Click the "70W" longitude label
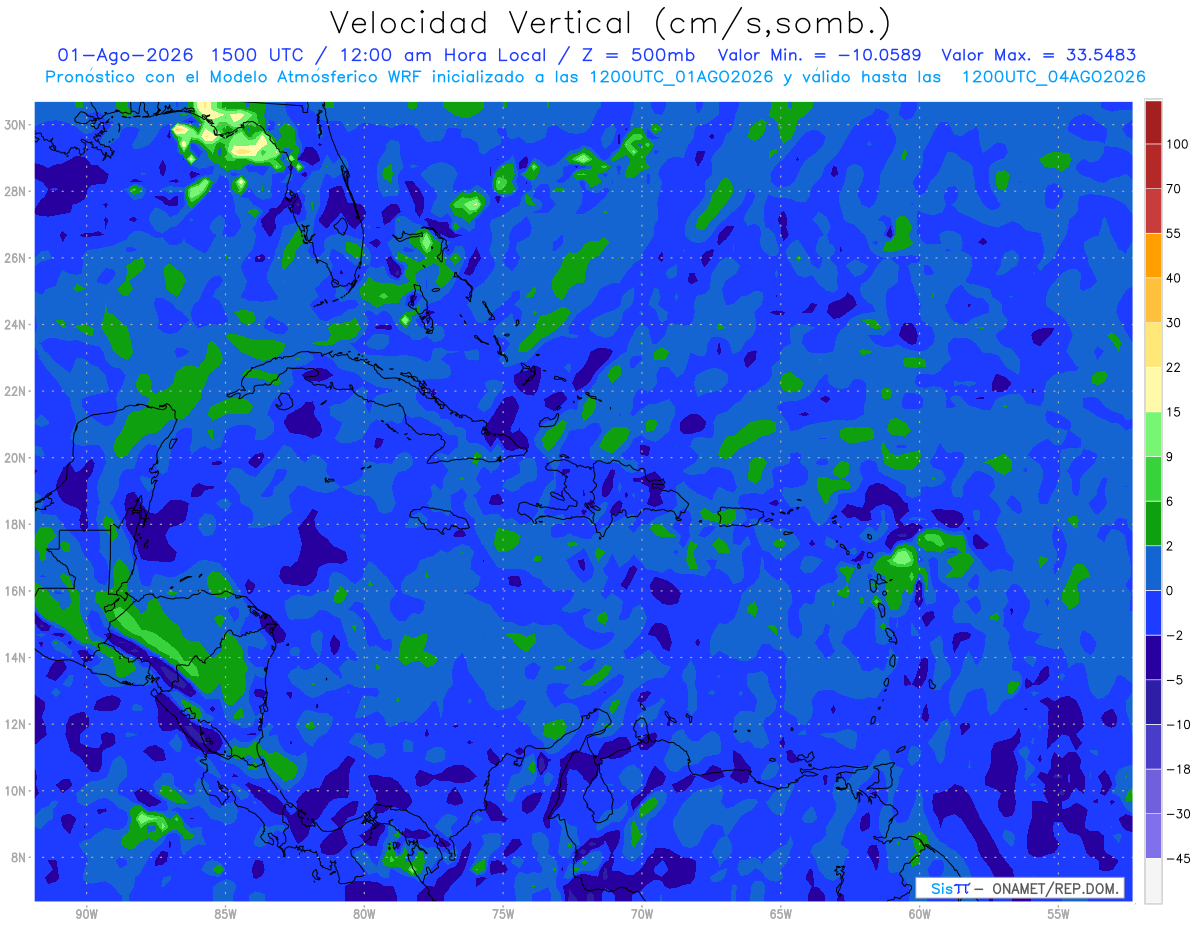The width and height of the screenshot is (1200, 927). [x=642, y=914]
